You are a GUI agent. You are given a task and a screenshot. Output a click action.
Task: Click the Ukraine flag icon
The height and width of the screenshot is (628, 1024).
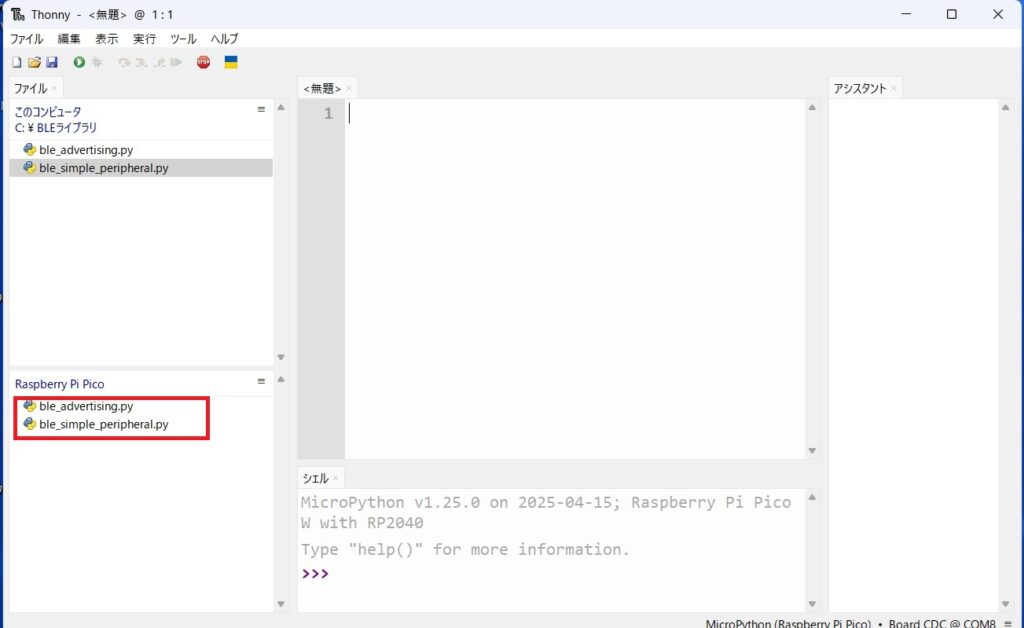[x=231, y=63]
